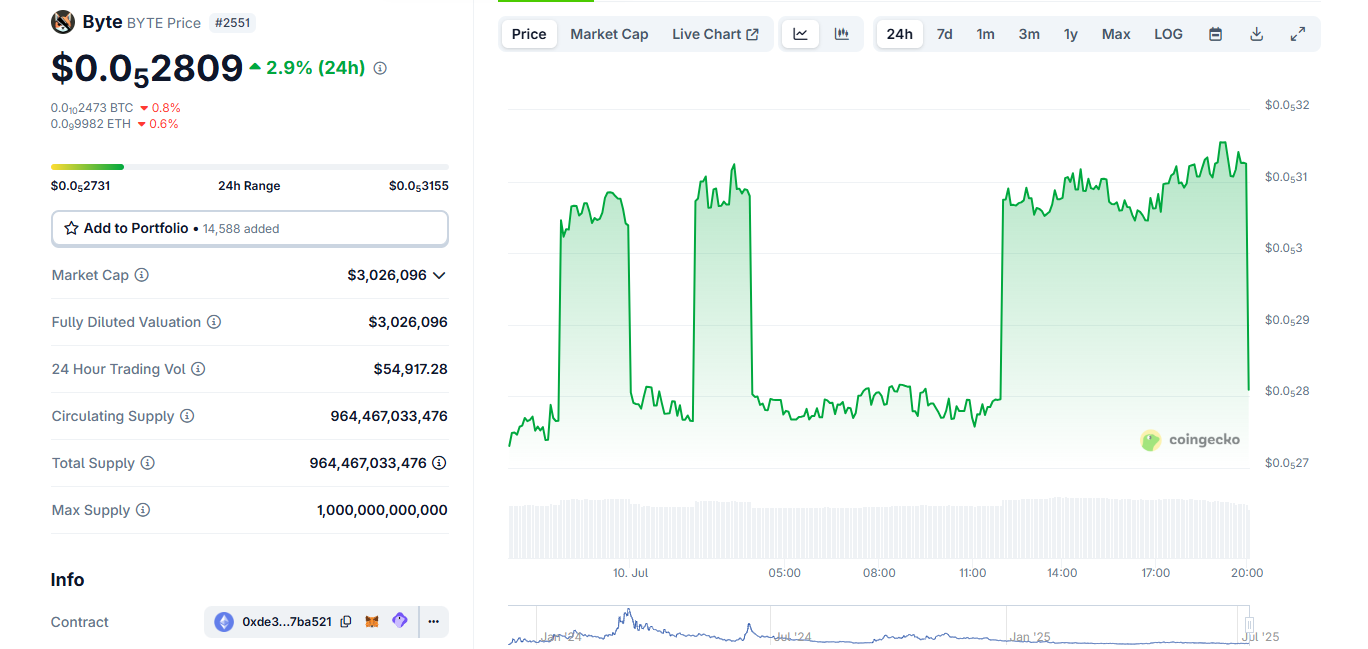
Task: Expand the Market Cap dropdown chevron
Action: (x=439, y=275)
